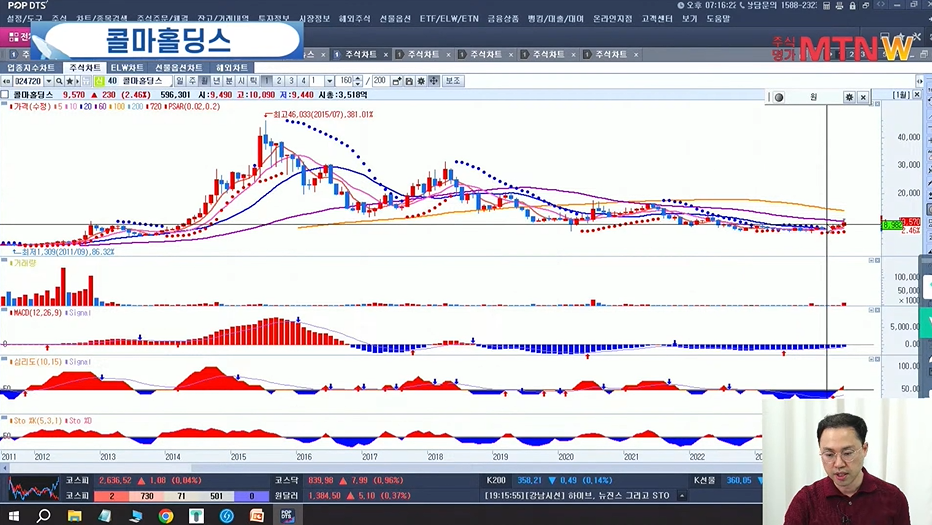This screenshot has width=932, height=525.
Task: Click the 보조 auxiliary indicator button
Action: click(x=452, y=81)
